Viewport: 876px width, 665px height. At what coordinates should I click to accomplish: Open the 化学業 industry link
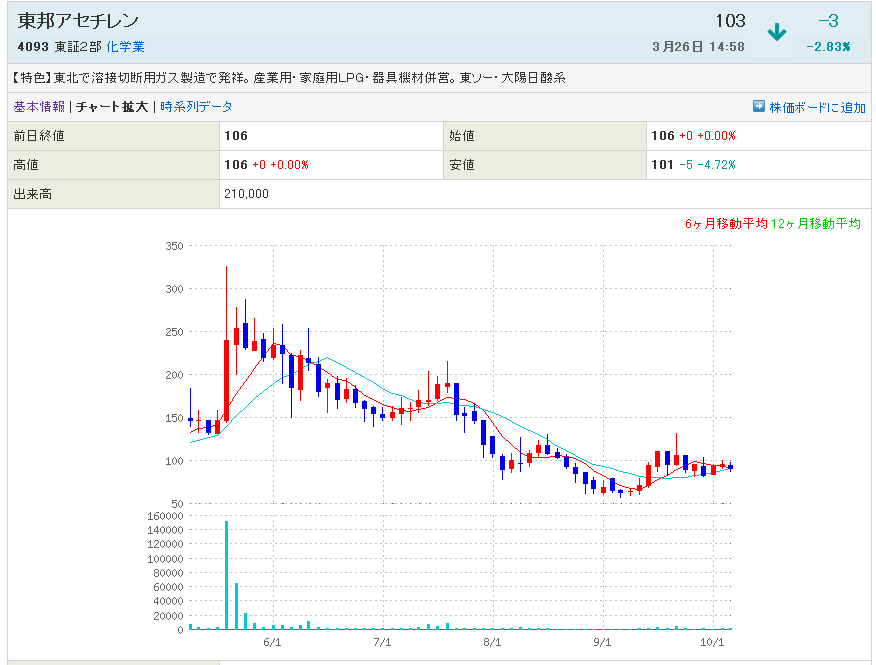pyautogui.click(x=125, y=47)
